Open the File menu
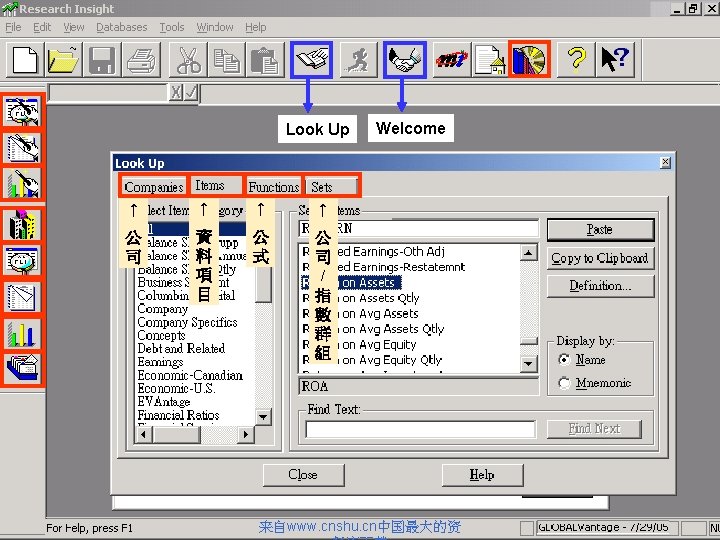This screenshot has width=720, height=540. [x=13, y=27]
